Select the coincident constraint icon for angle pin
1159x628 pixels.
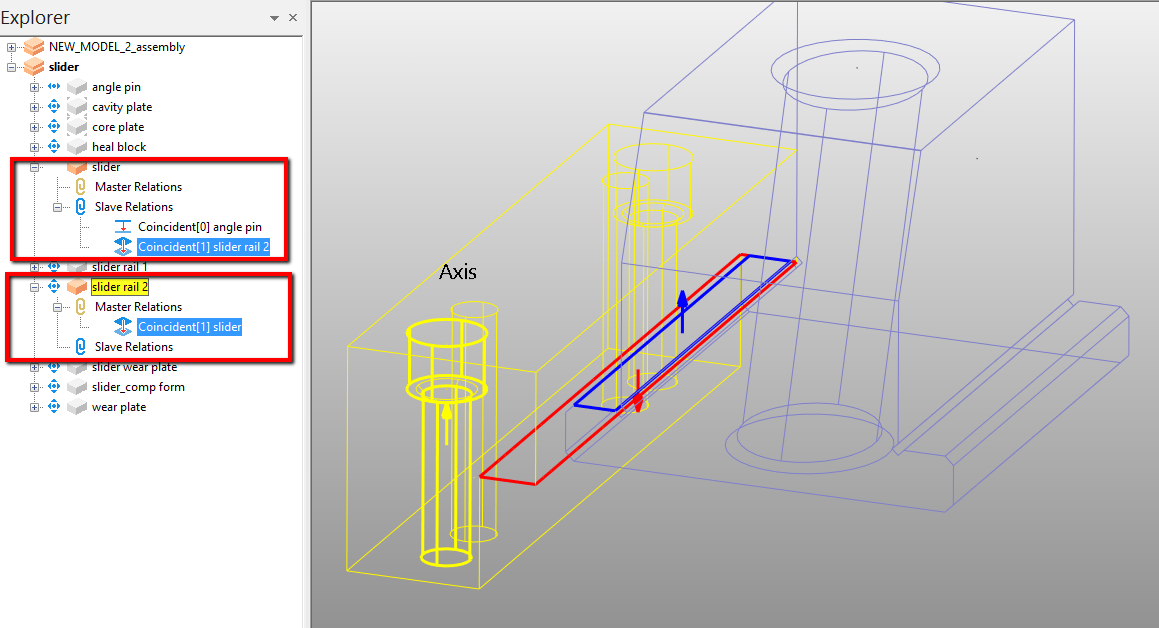click(122, 226)
